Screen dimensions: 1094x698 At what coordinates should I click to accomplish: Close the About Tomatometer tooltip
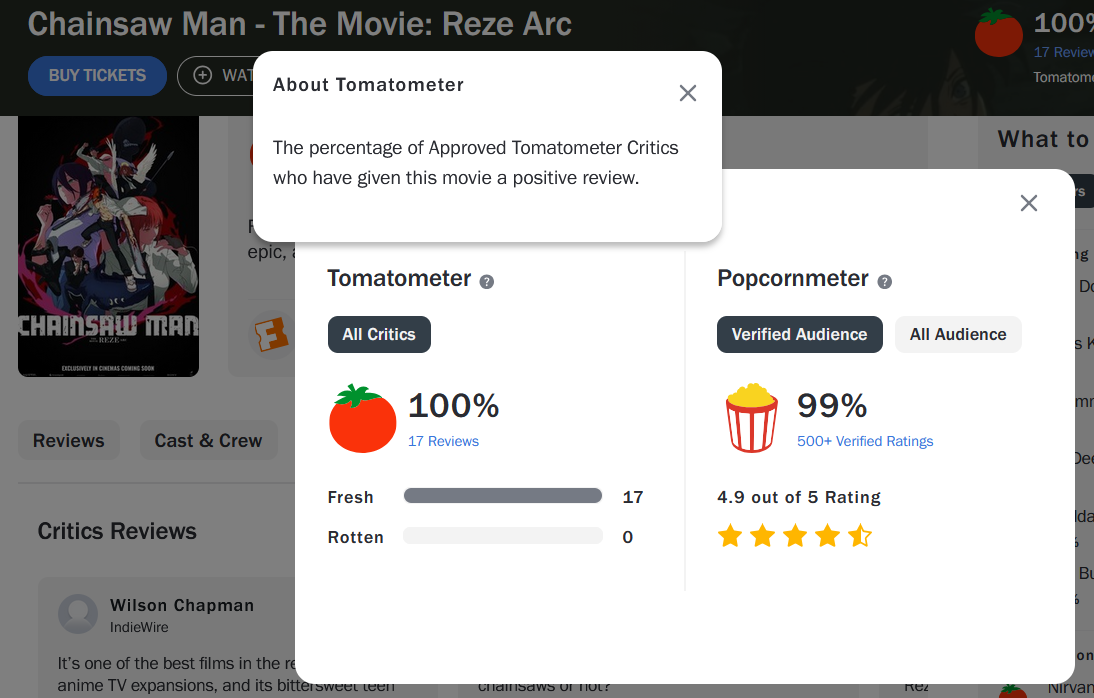click(x=688, y=93)
